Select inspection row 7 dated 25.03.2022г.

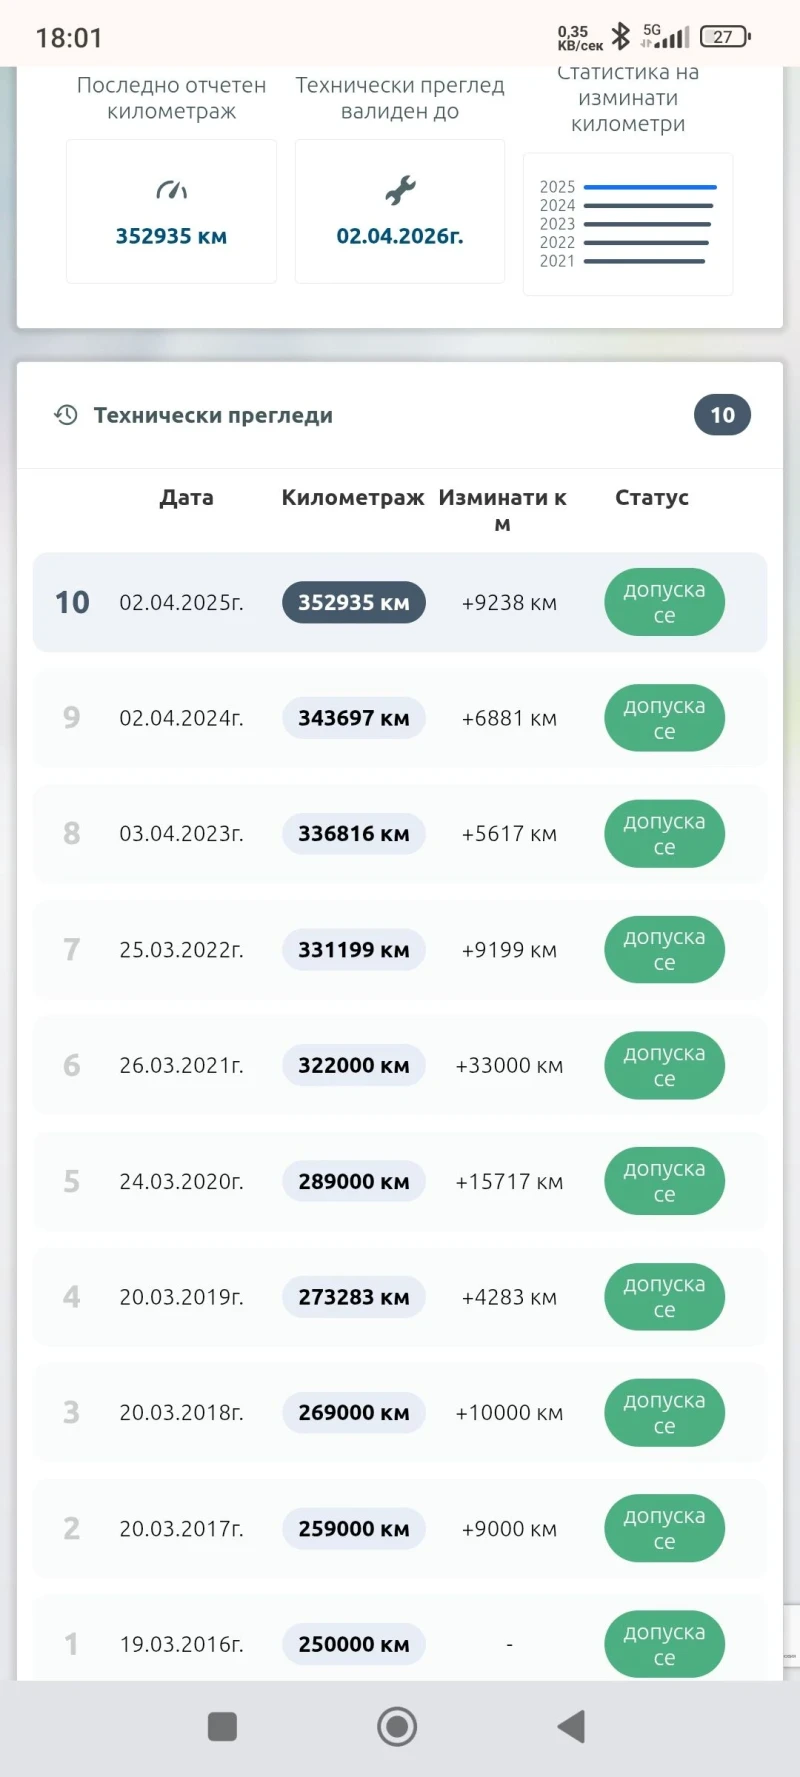click(x=400, y=950)
